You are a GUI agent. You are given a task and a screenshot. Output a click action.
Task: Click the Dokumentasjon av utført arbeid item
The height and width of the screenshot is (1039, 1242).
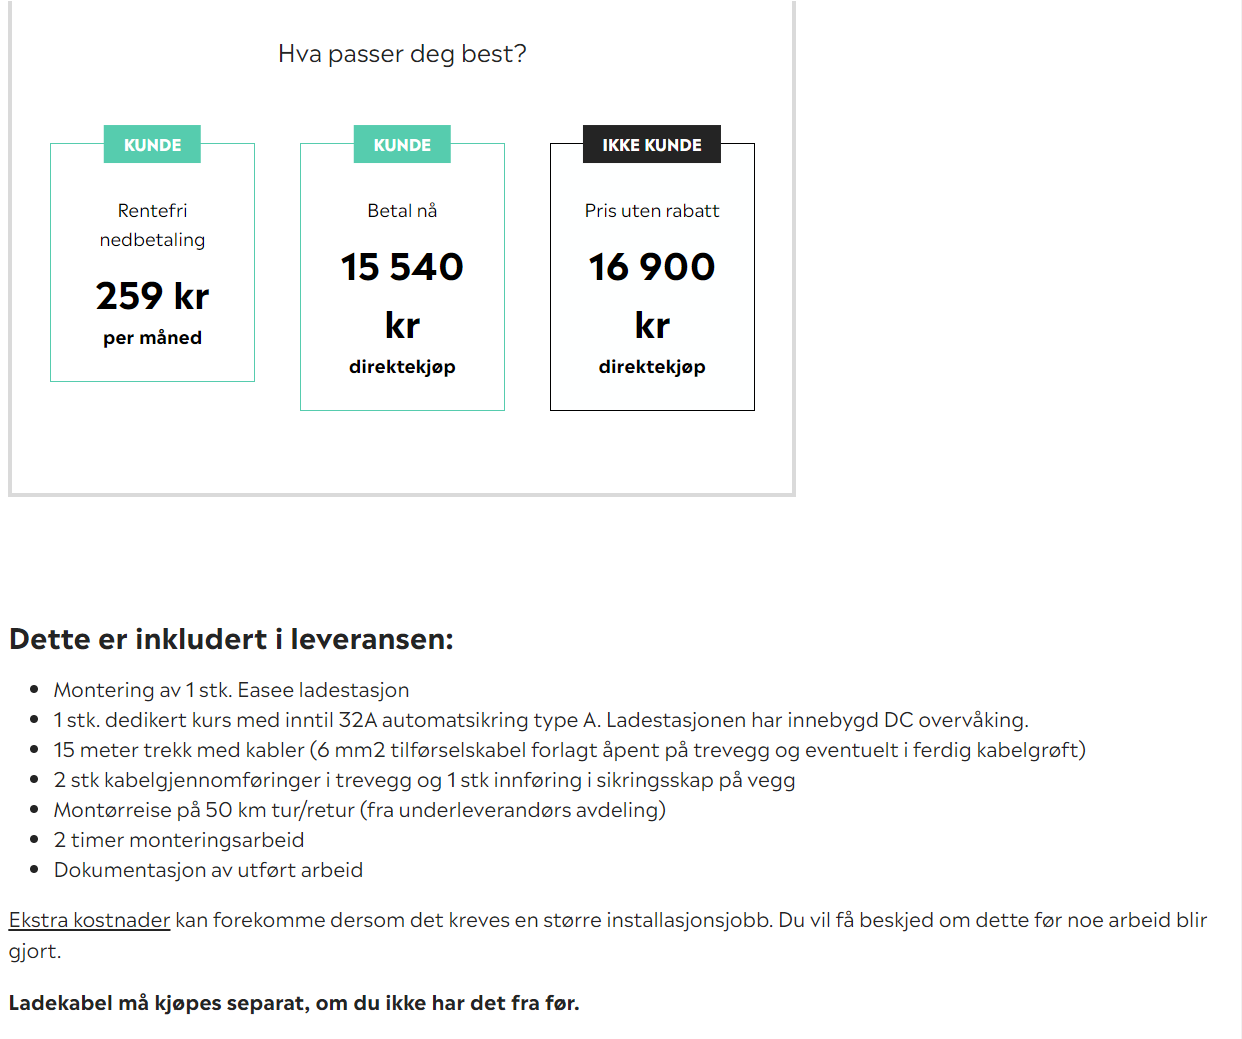pyautogui.click(x=208, y=870)
